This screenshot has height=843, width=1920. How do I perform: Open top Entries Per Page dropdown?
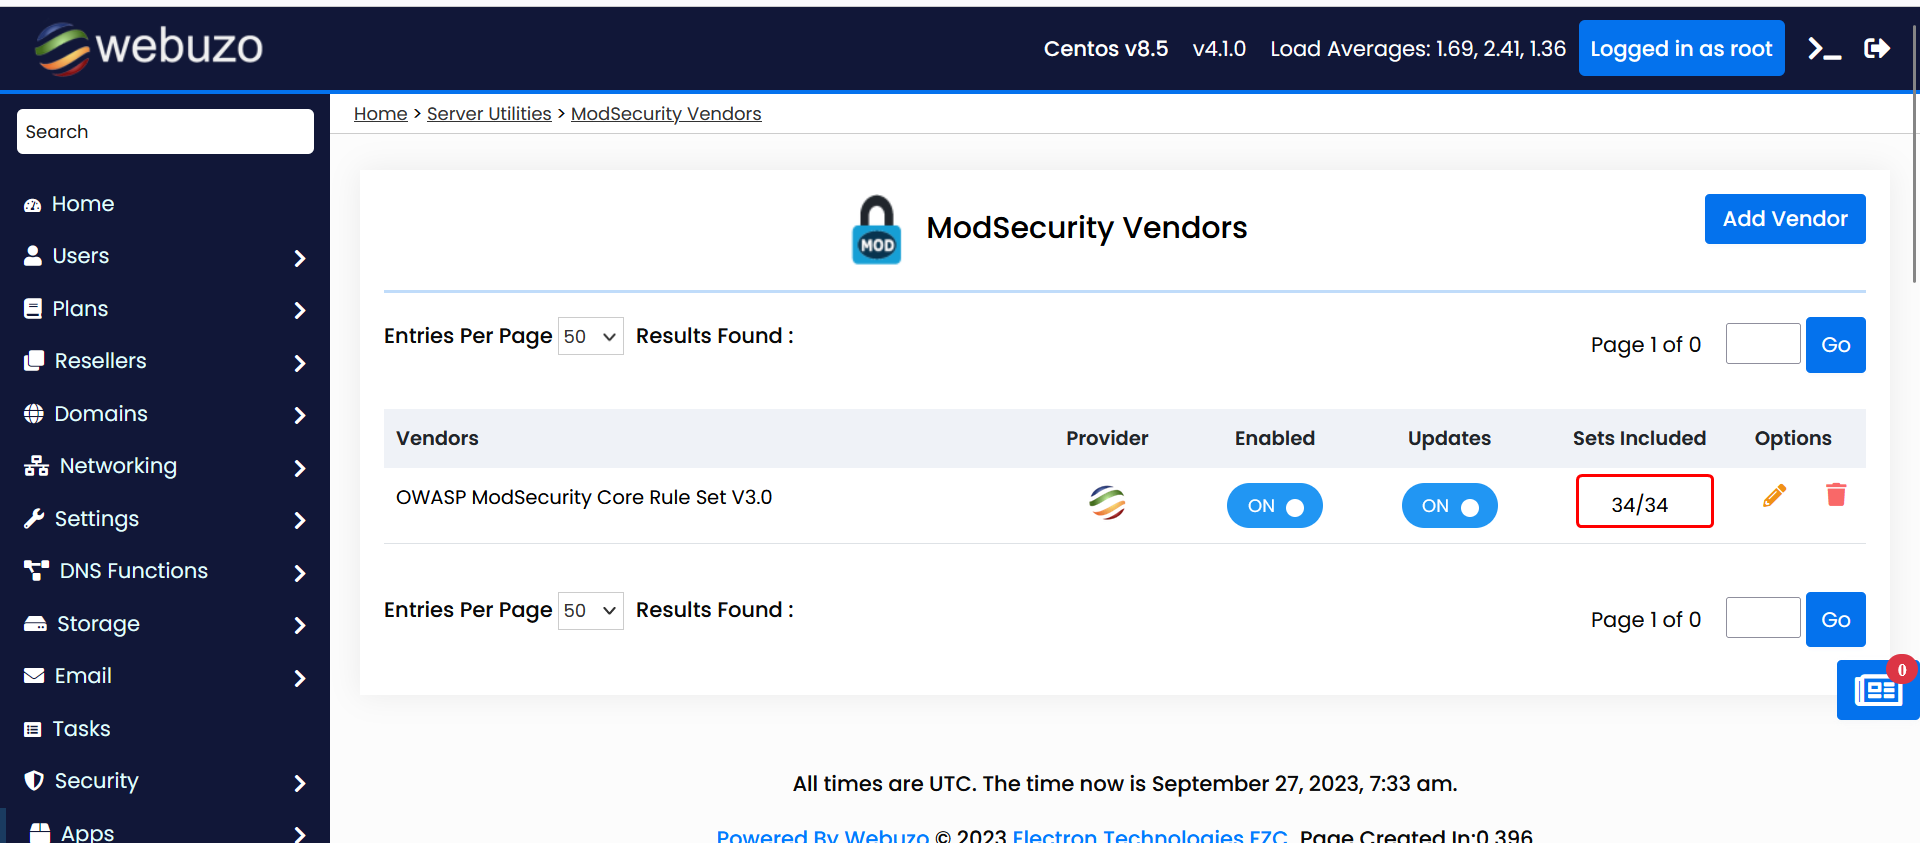click(x=590, y=337)
